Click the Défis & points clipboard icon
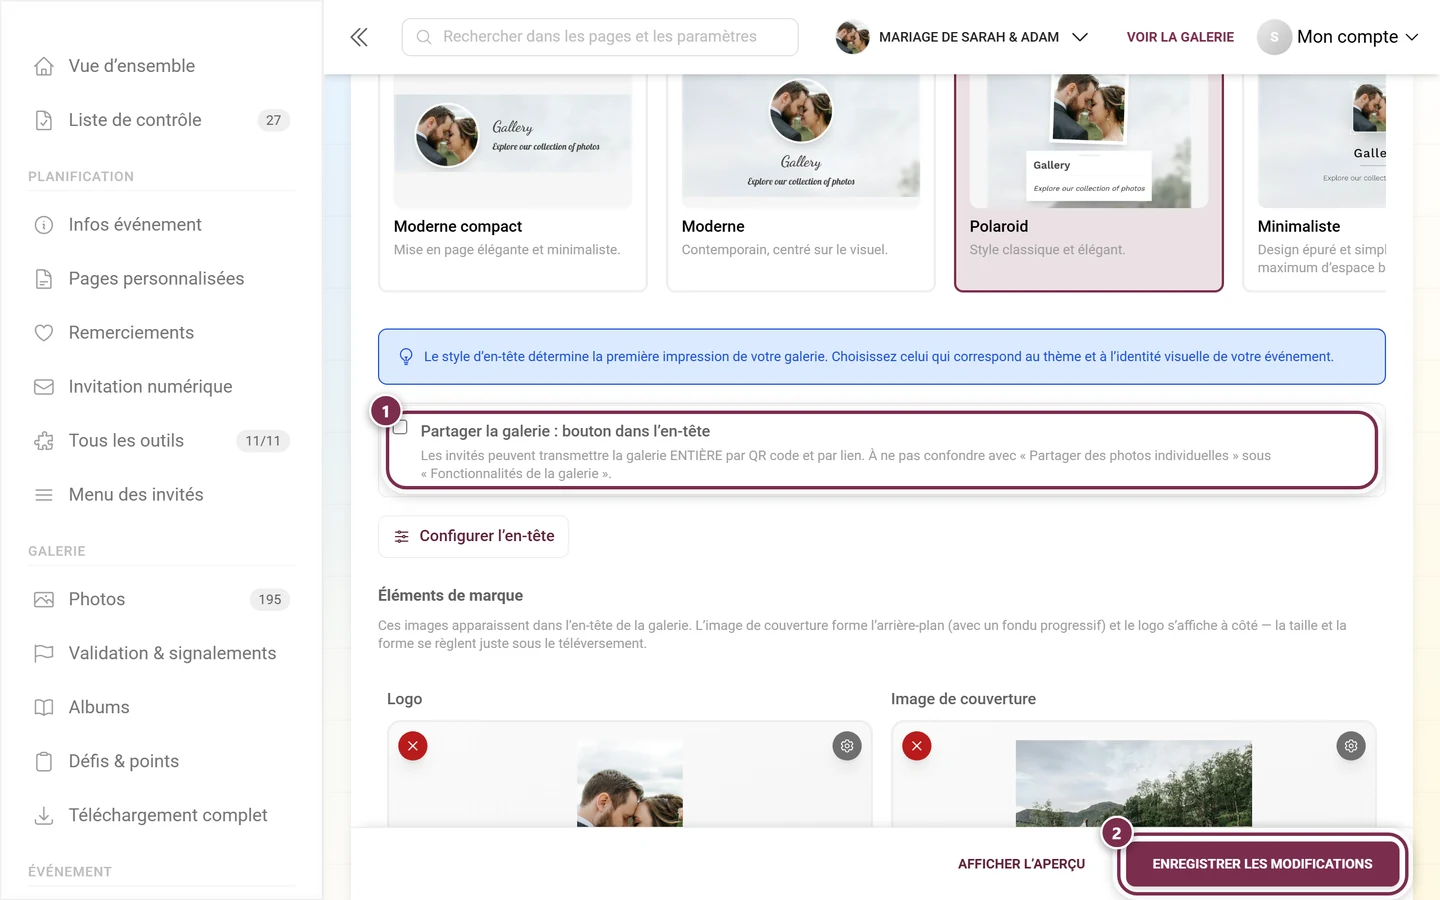 (44, 762)
